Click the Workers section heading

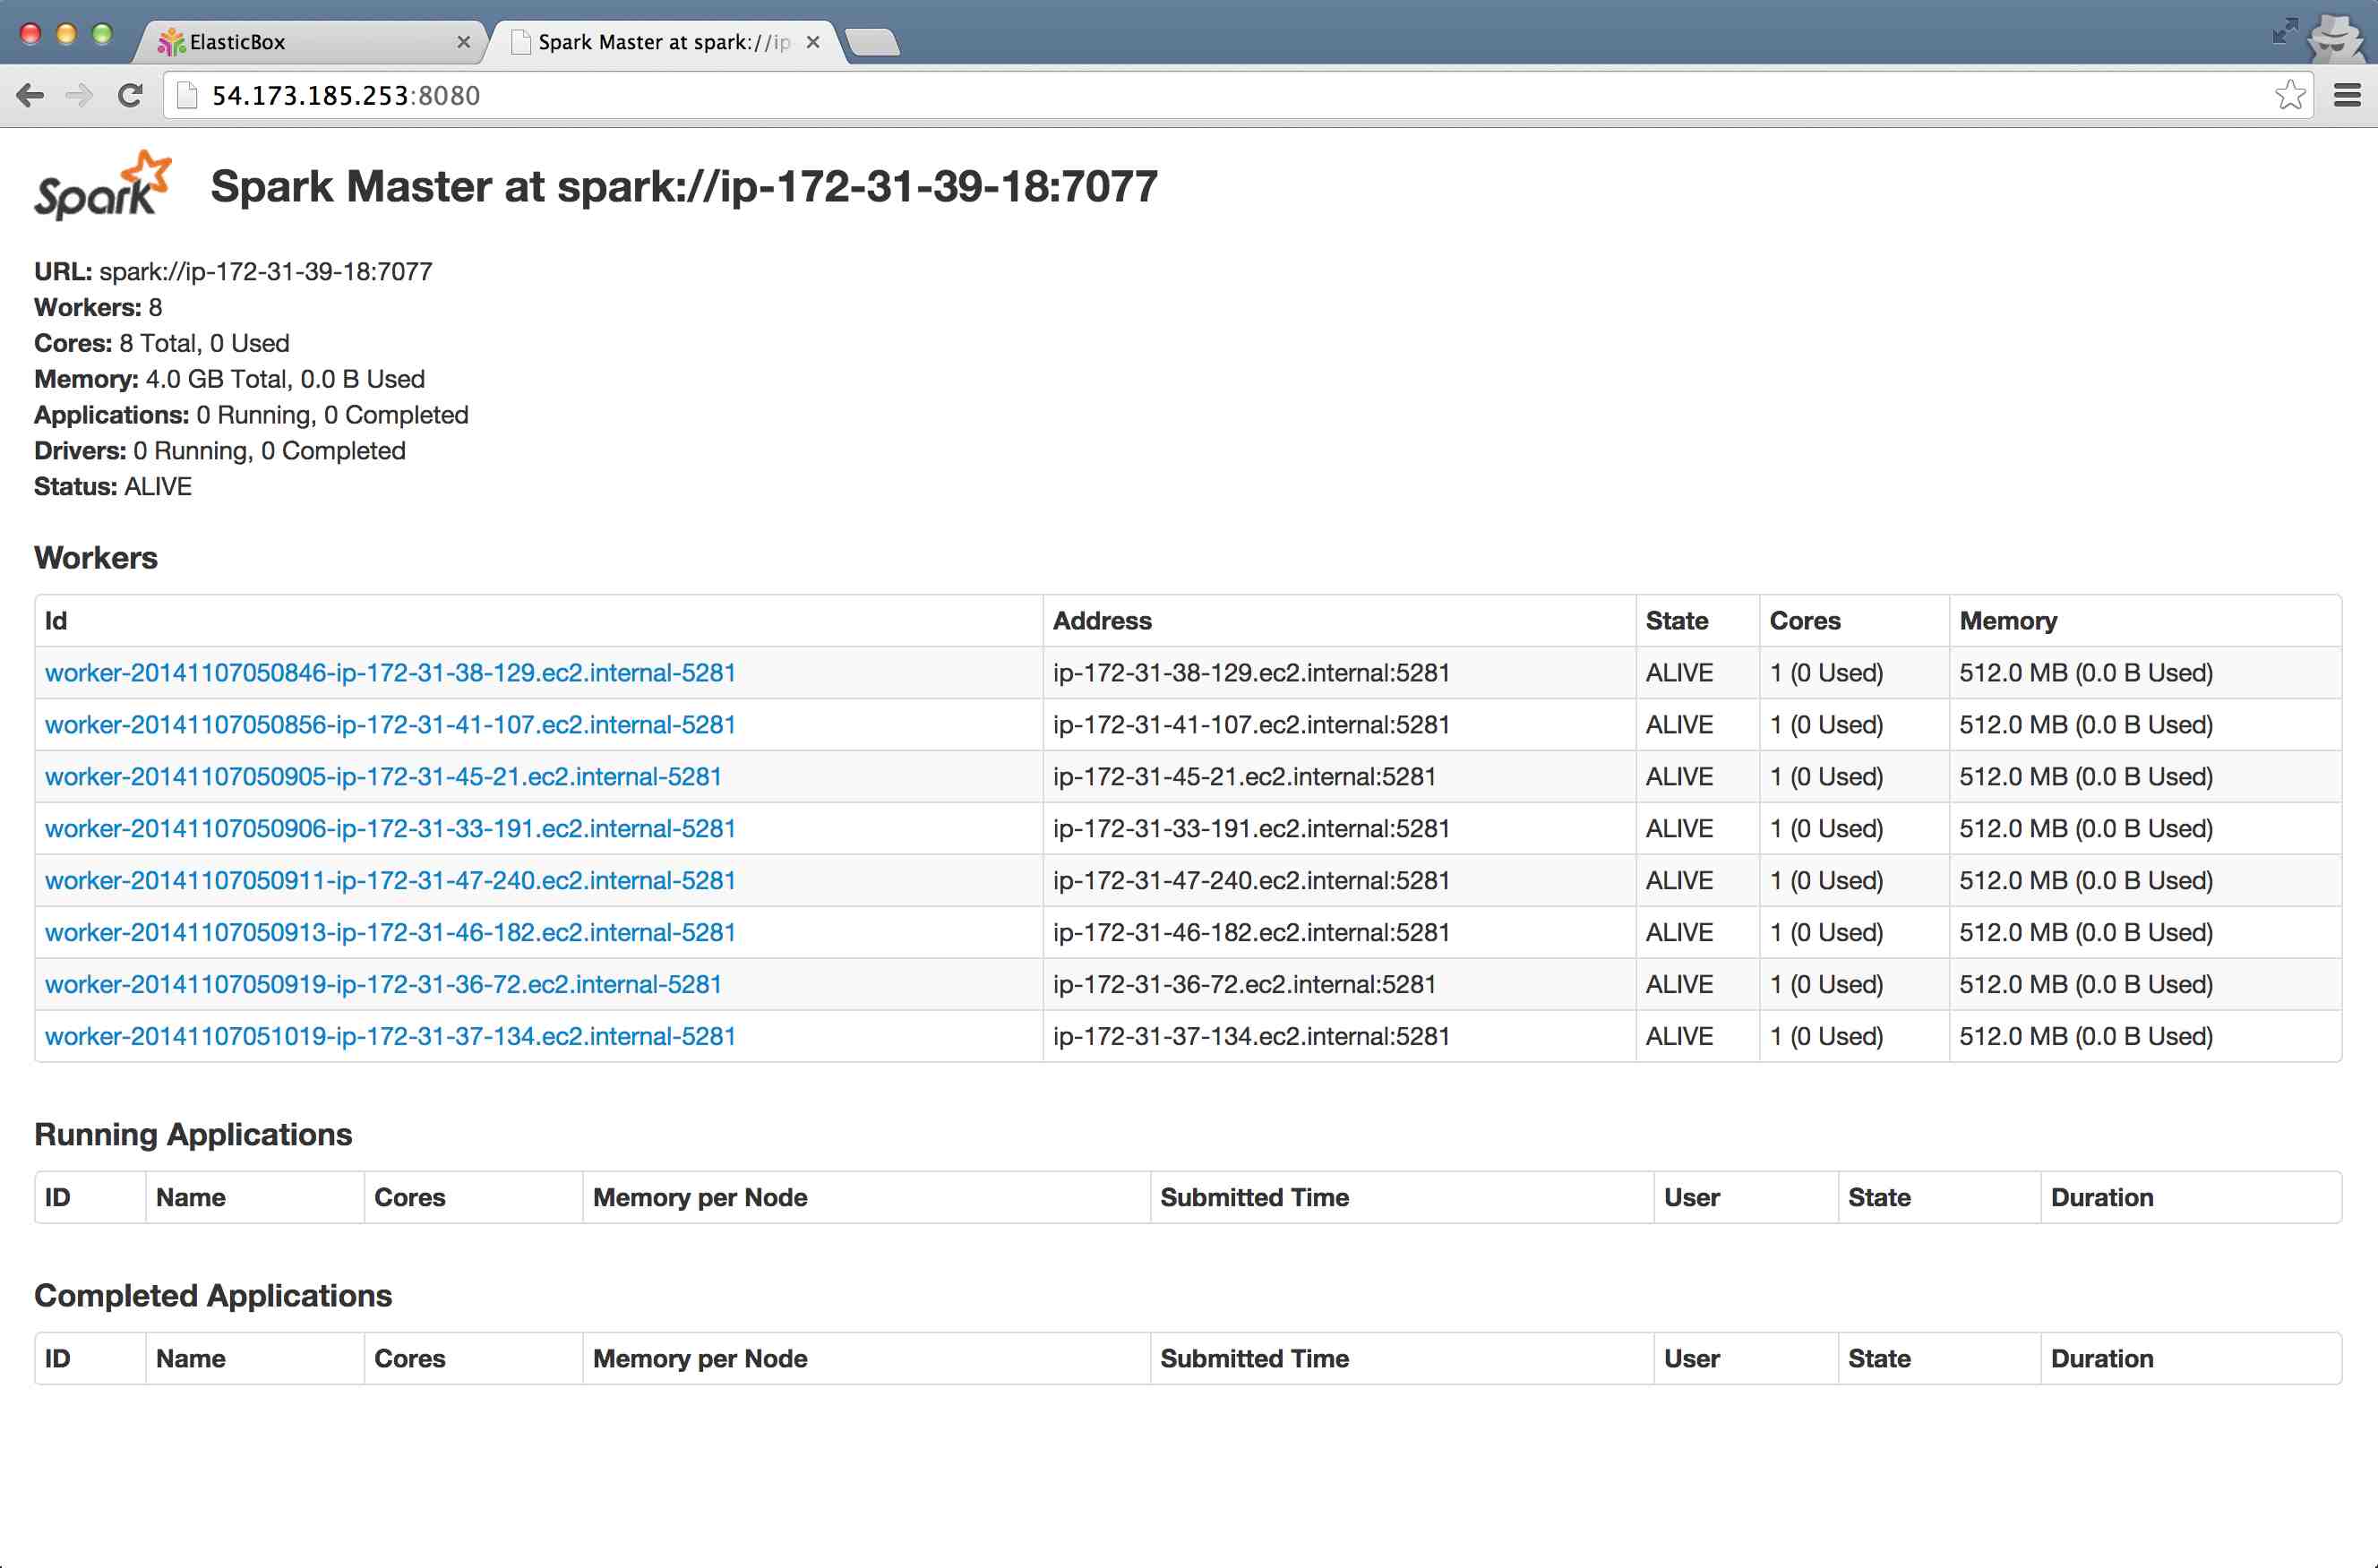tap(96, 558)
